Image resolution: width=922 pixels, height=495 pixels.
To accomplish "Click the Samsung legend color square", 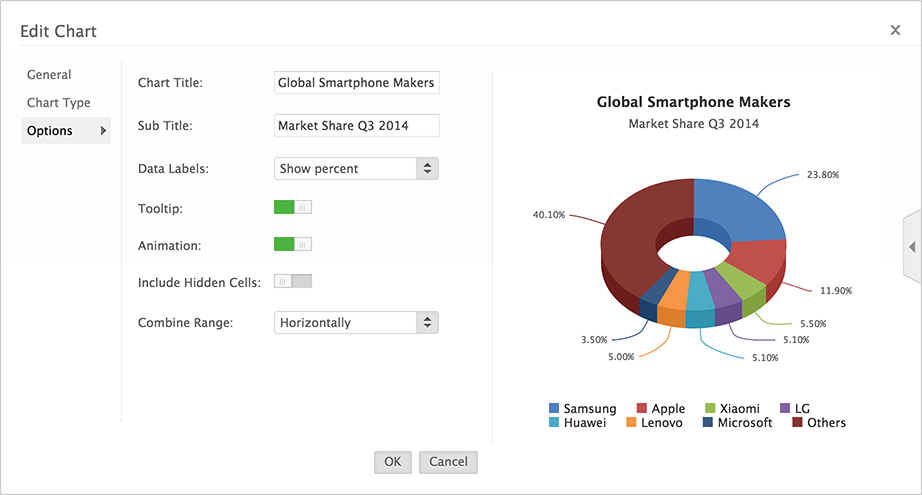I will 554,408.
